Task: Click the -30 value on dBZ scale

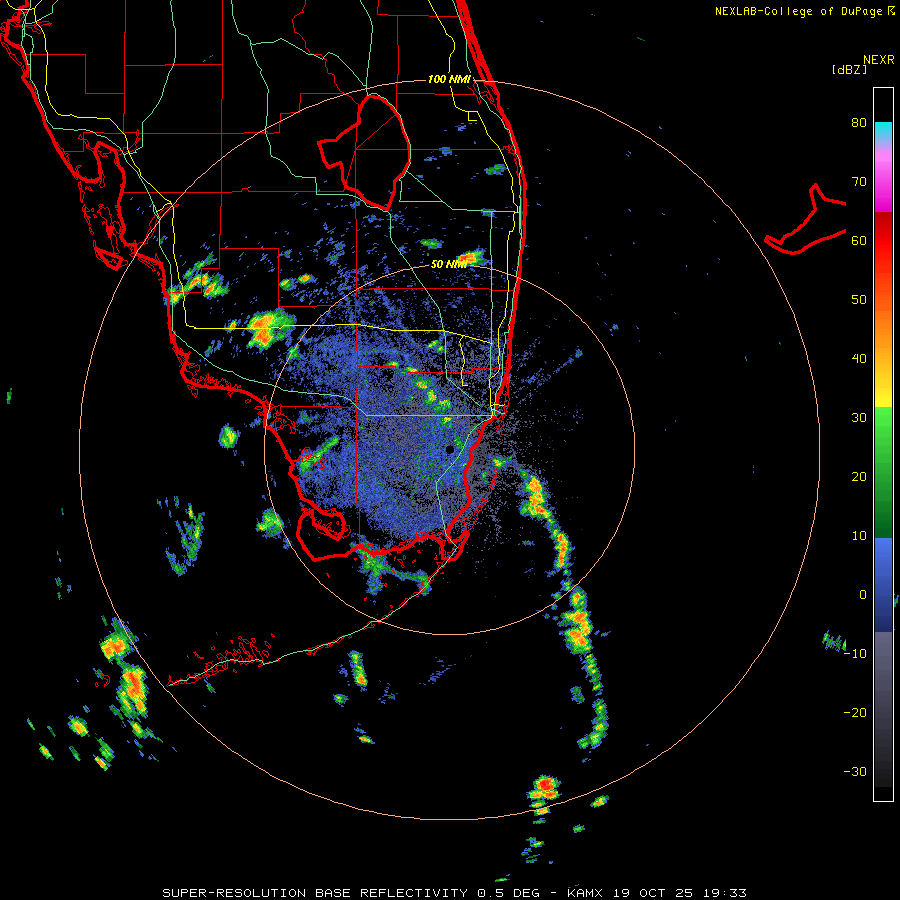Action: [855, 772]
